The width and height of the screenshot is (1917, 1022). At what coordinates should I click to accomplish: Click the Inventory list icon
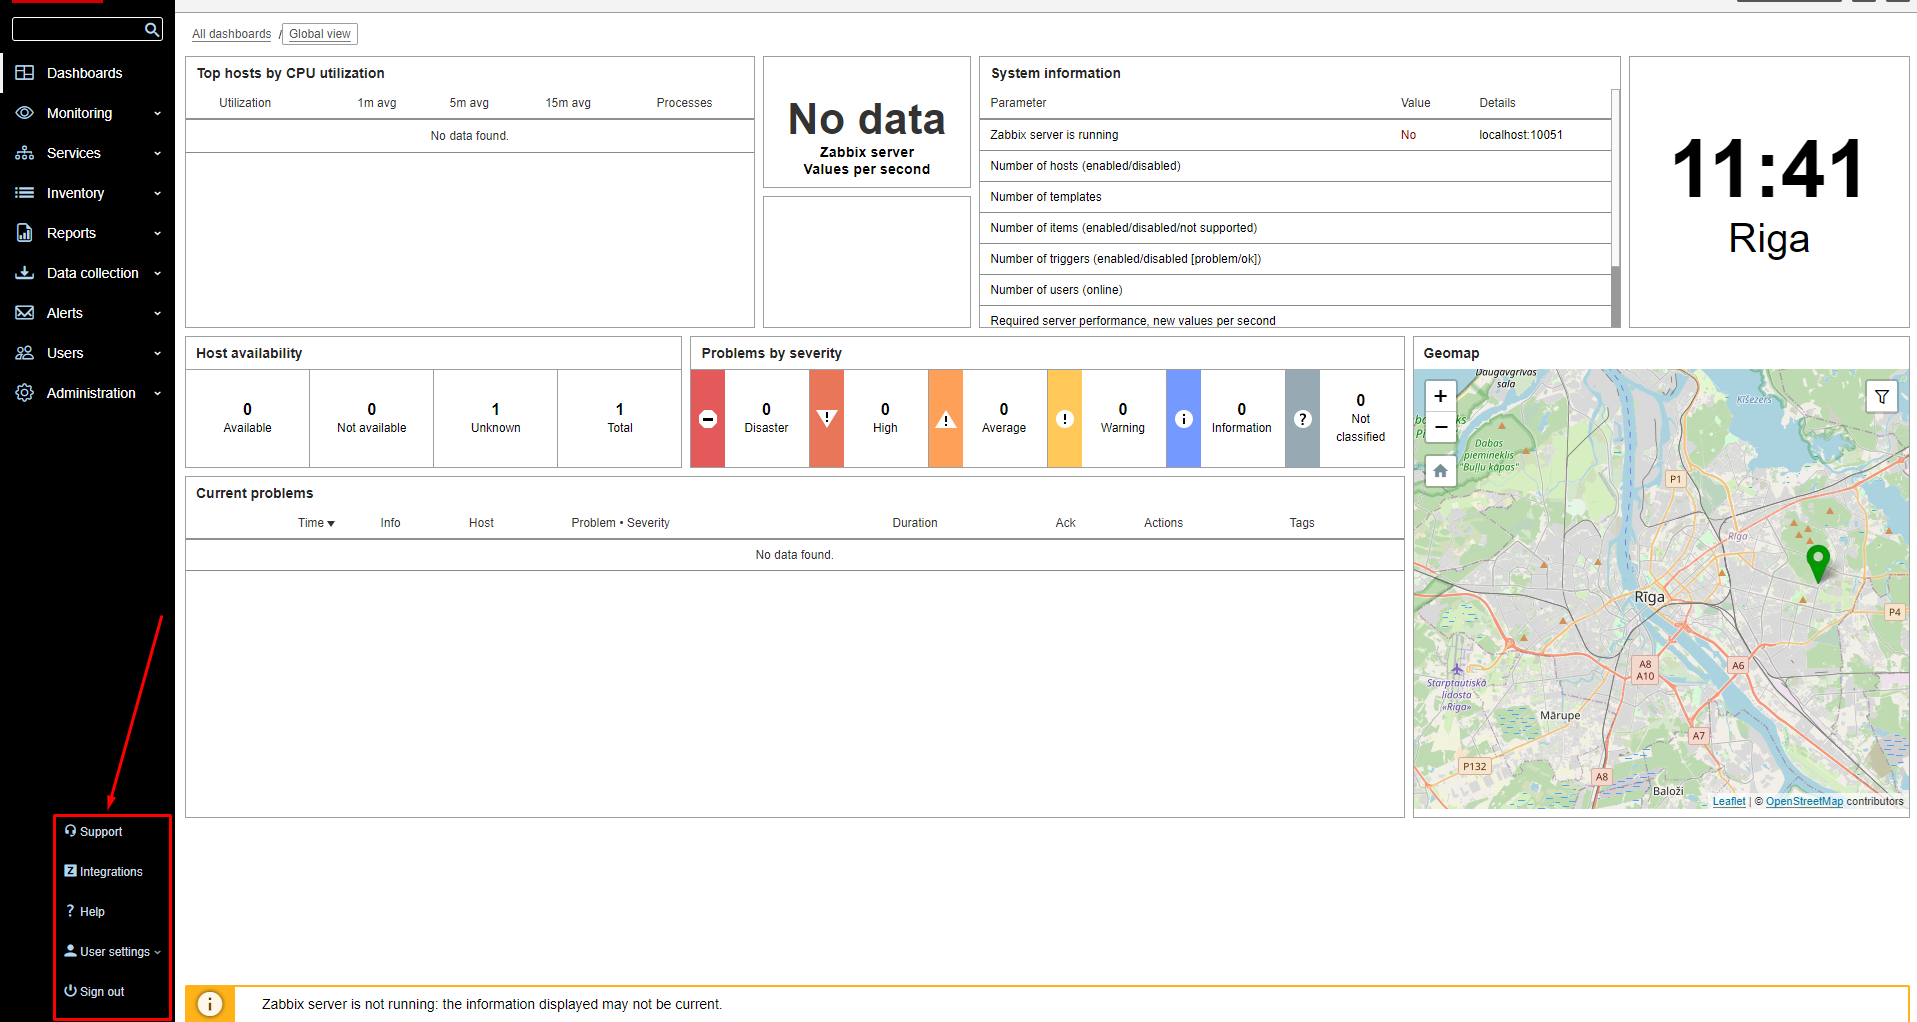pyautogui.click(x=25, y=193)
